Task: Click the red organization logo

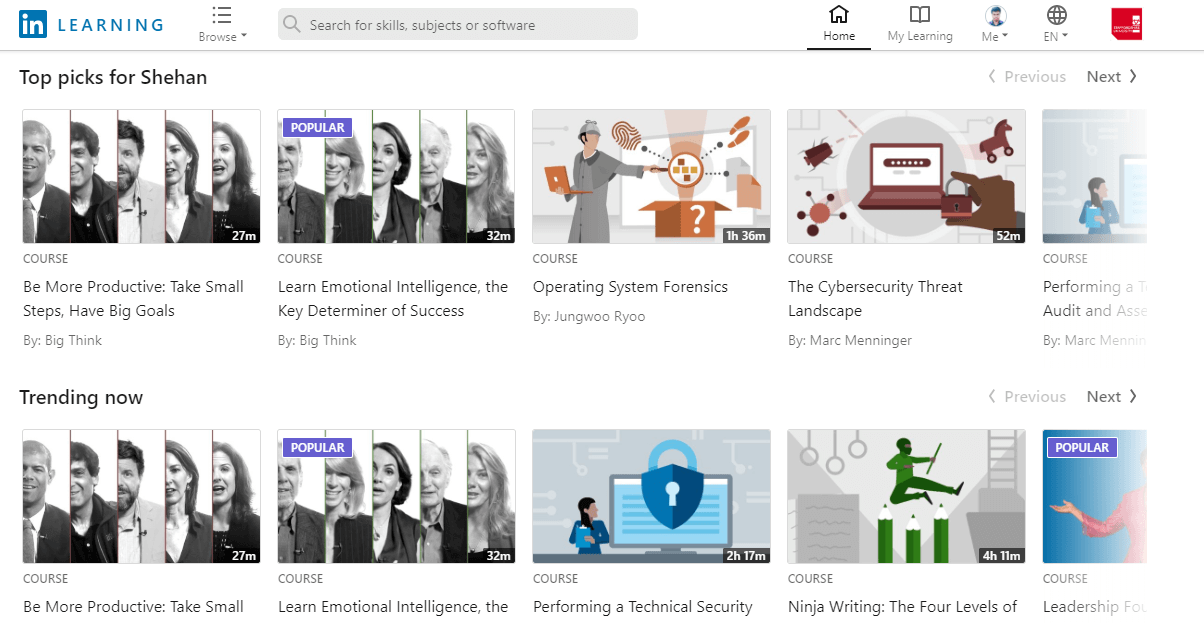Action: (x=1127, y=24)
